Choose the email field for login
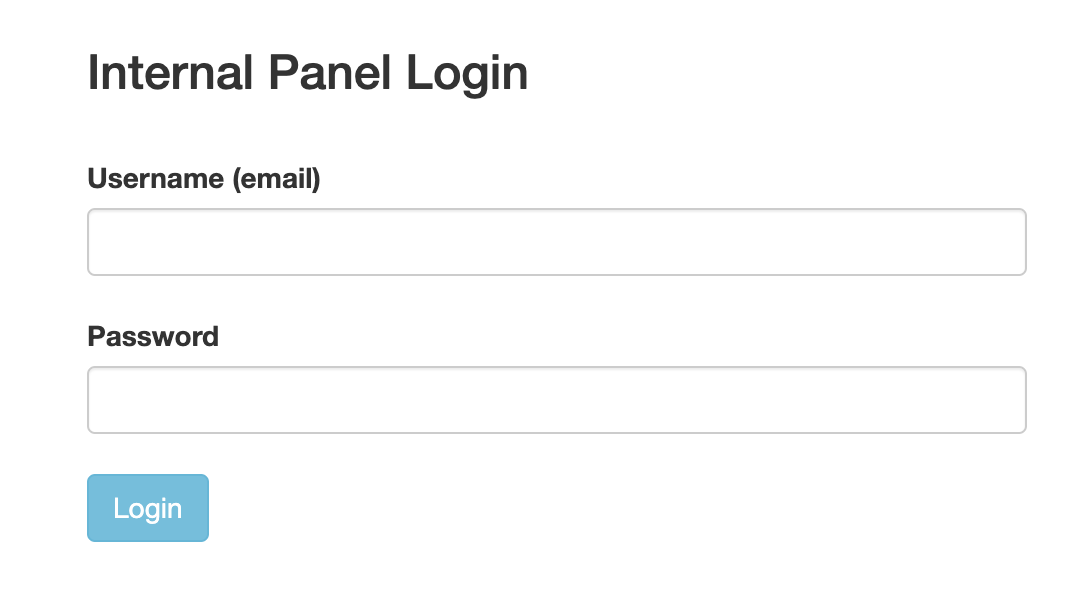The width and height of the screenshot is (1076, 604). coord(557,242)
